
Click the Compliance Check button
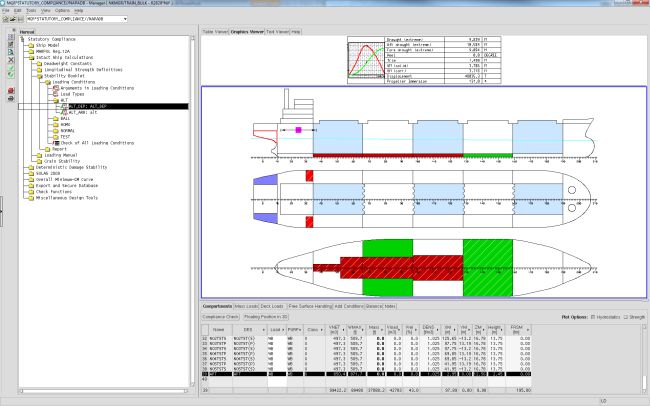coord(221,316)
